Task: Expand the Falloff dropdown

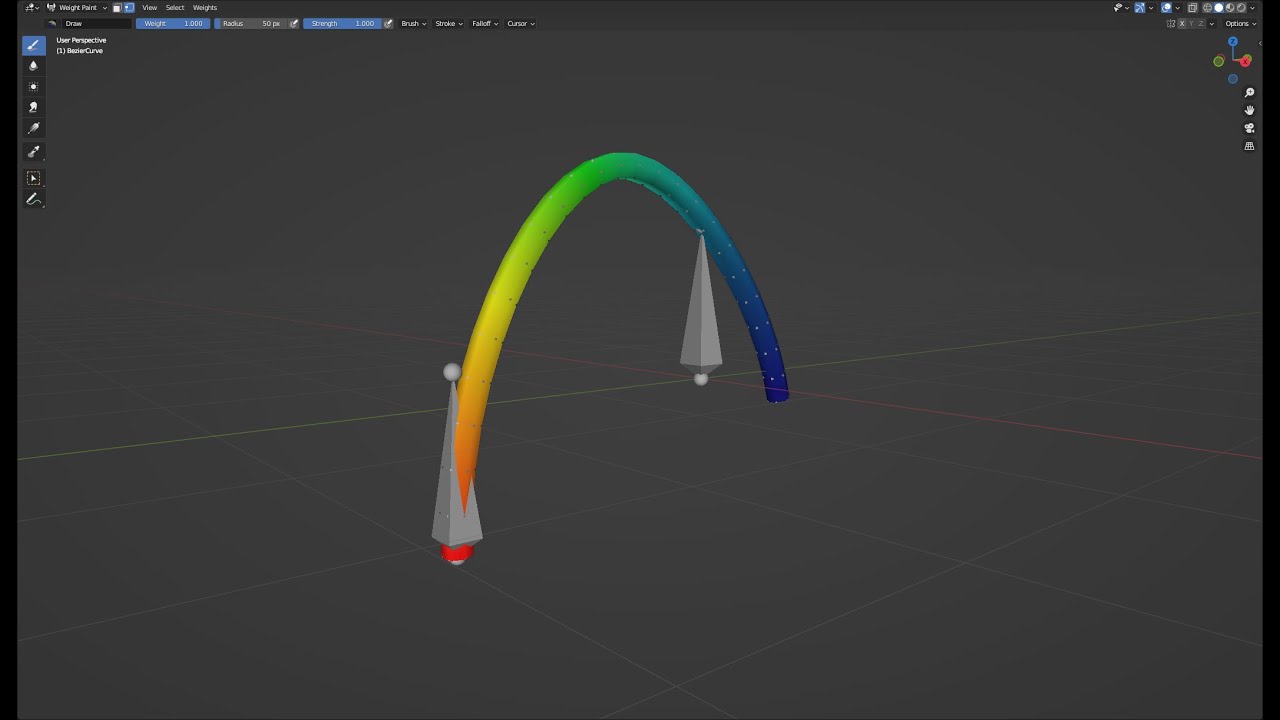Action: point(485,23)
